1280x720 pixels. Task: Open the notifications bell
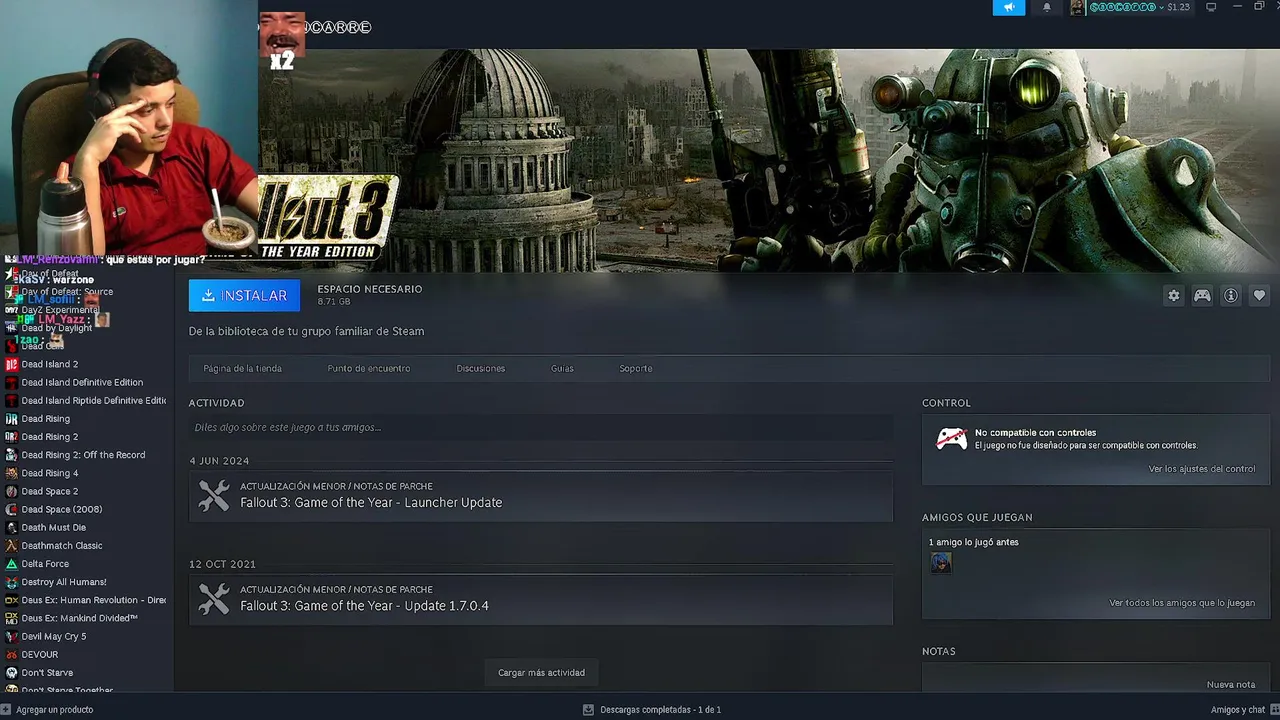point(1047,7)
